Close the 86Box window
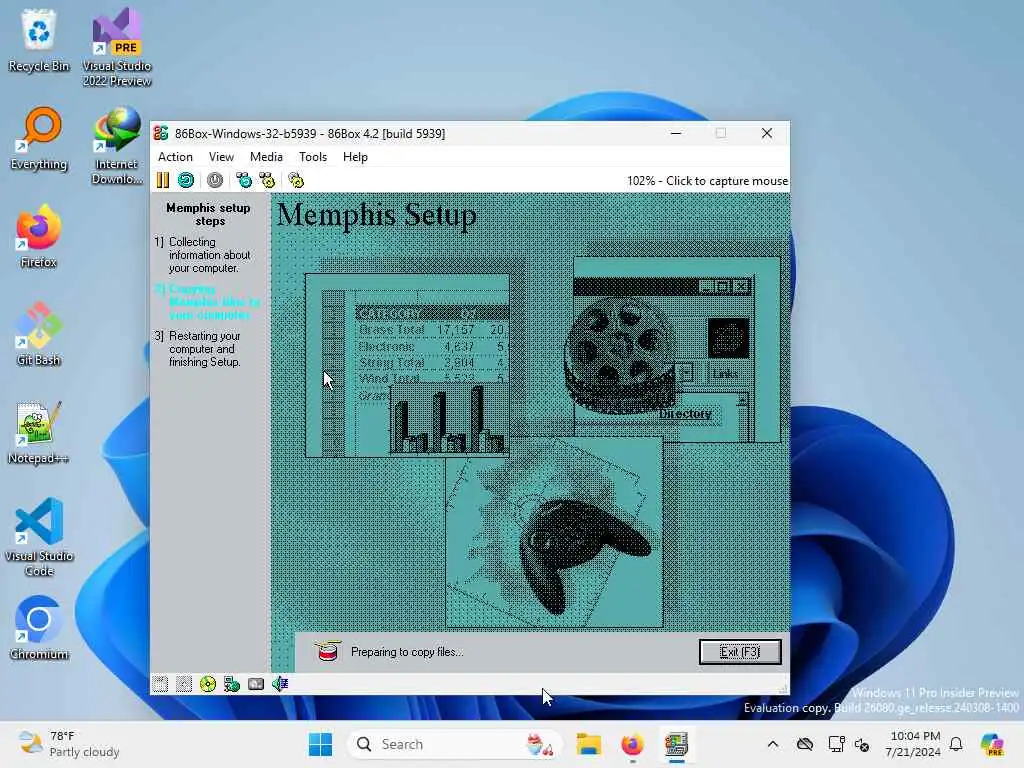This screenshot has height=768, width=1024. click(767, 133)
